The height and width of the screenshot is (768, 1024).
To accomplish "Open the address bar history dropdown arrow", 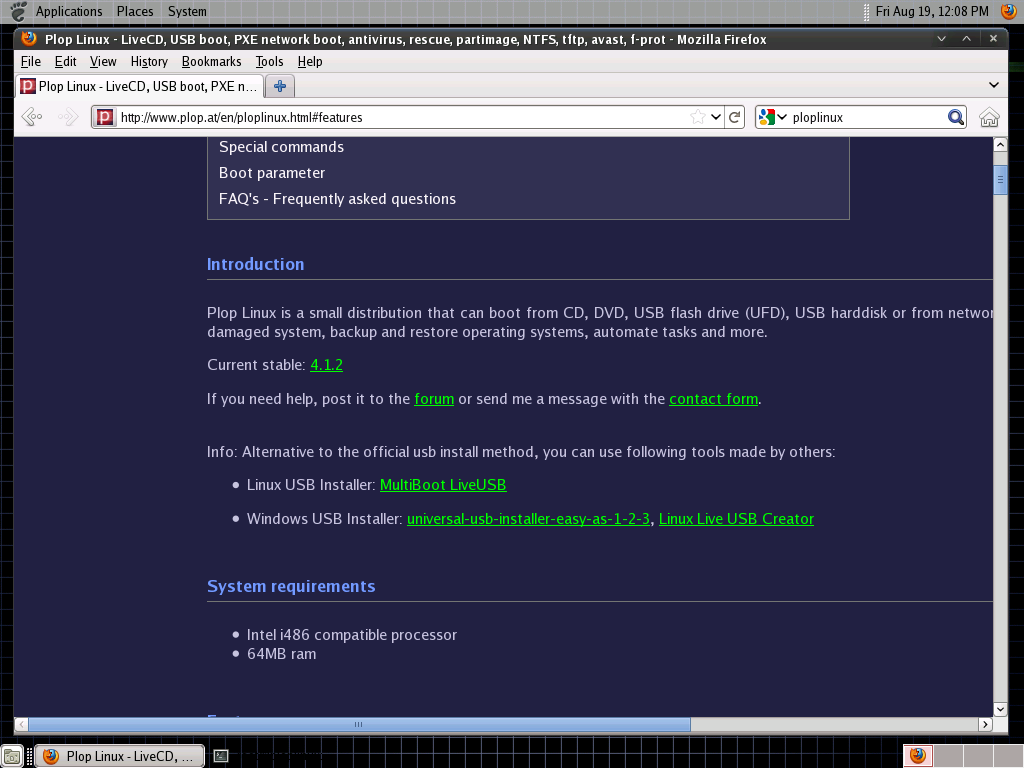I will [x=716, y=117].
